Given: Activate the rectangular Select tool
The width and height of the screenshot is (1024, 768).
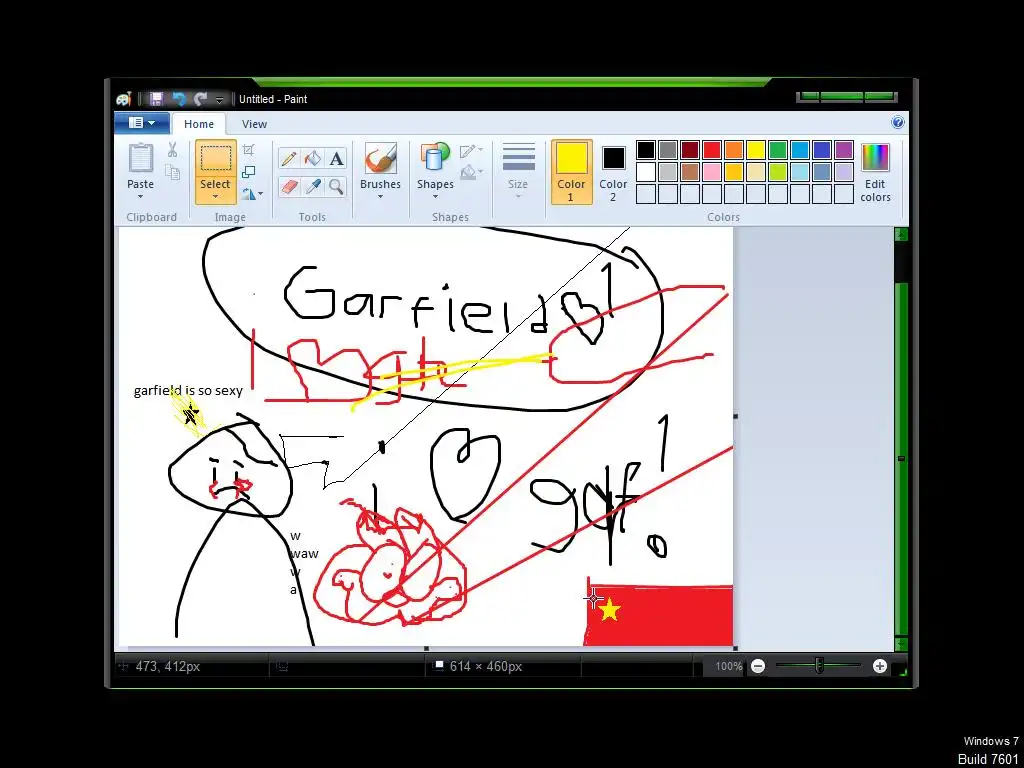Looking at the screenshot, I should 216,159.
